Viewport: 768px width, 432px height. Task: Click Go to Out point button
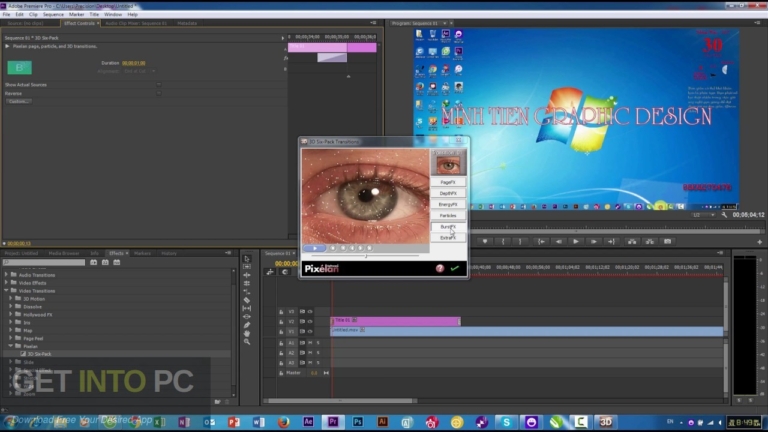(611, 241)
